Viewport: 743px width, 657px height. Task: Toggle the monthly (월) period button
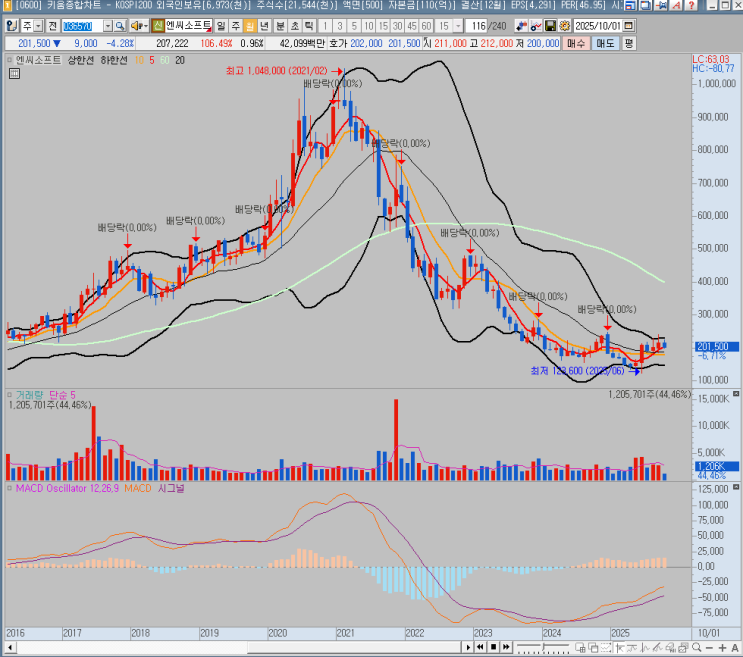pyautogui.click(x=250, y=26)
